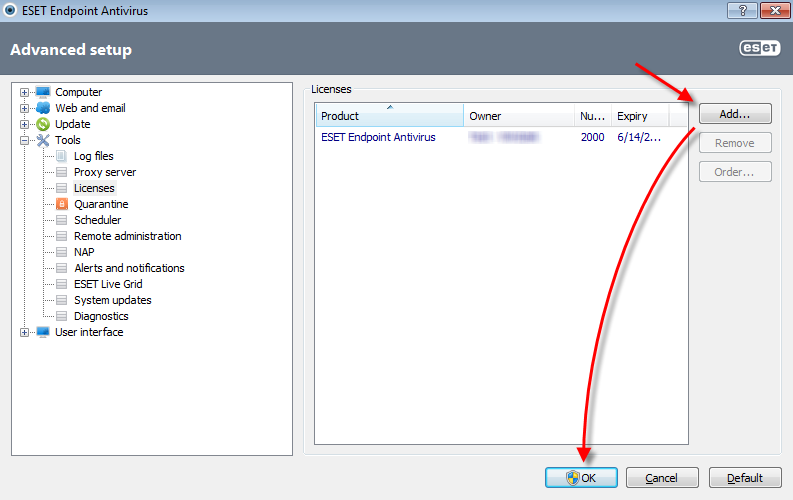Image resolution: width=793 pixels, height=500 pixels.
Task: Sort licenses by Product column
Action: tap(389, 115)
